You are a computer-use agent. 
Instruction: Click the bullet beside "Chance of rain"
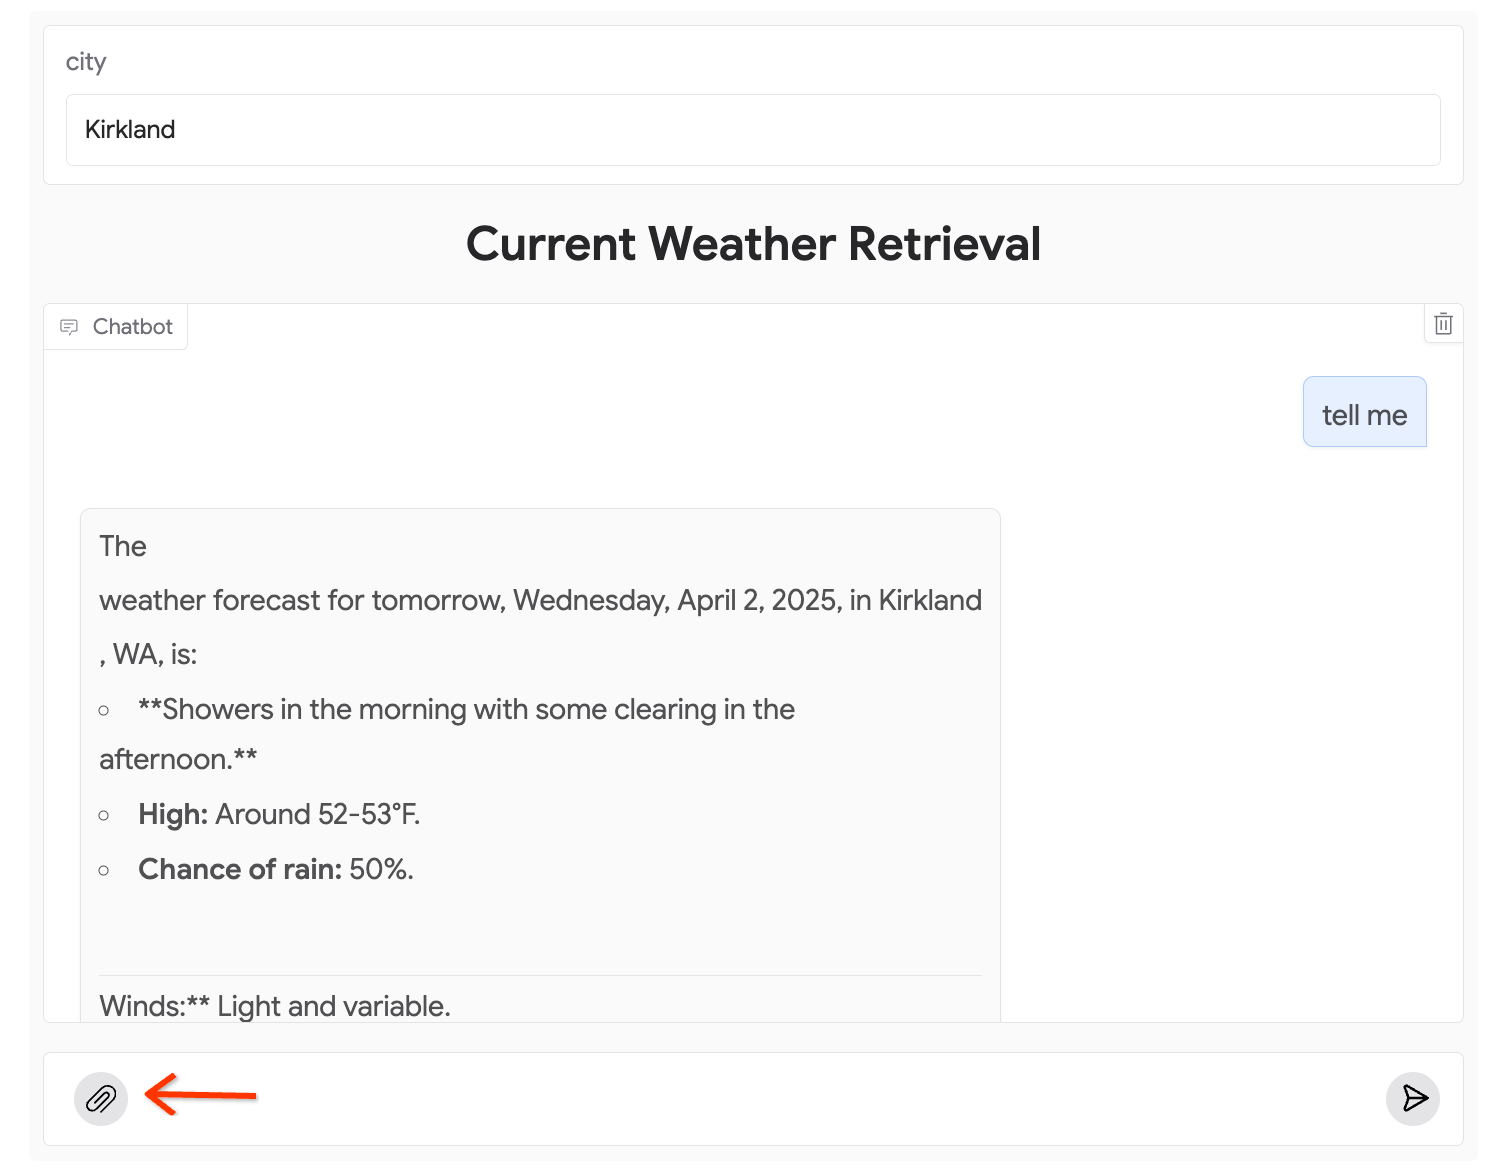(104, 871)
